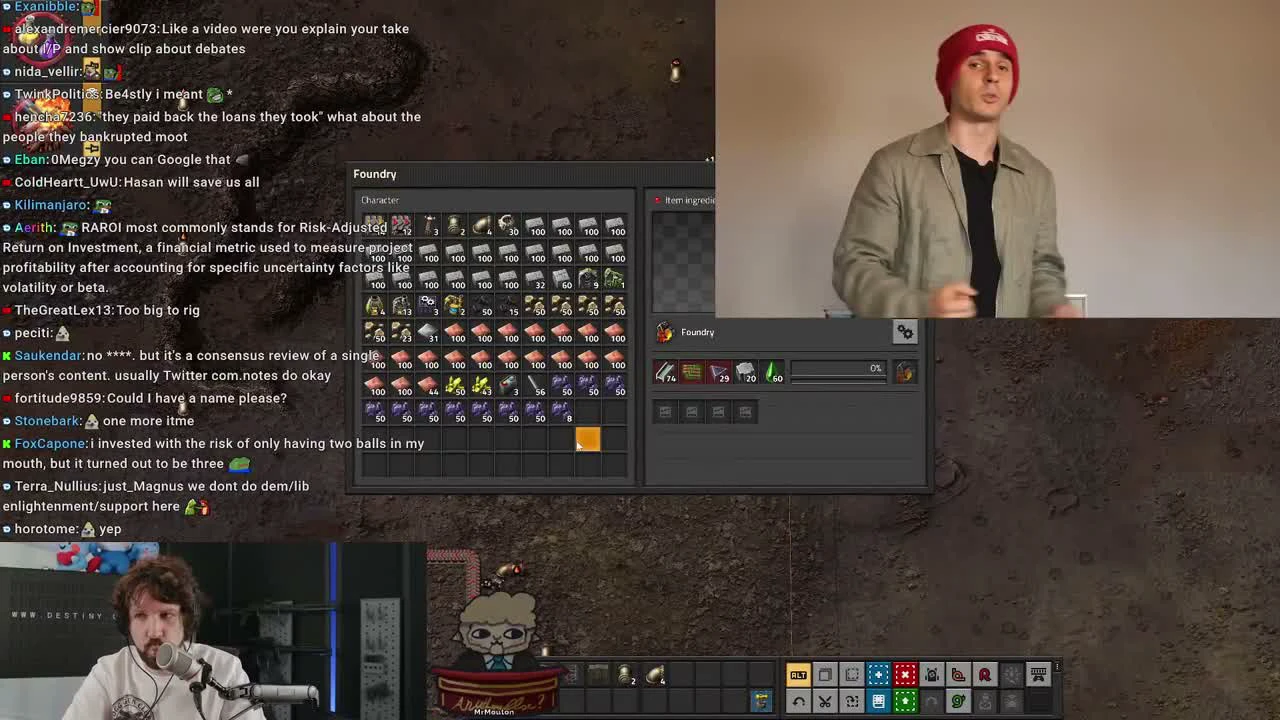1280x720 pixels.
Task: Pick the red ammo stack of 12
Action: tap(401, 226)
